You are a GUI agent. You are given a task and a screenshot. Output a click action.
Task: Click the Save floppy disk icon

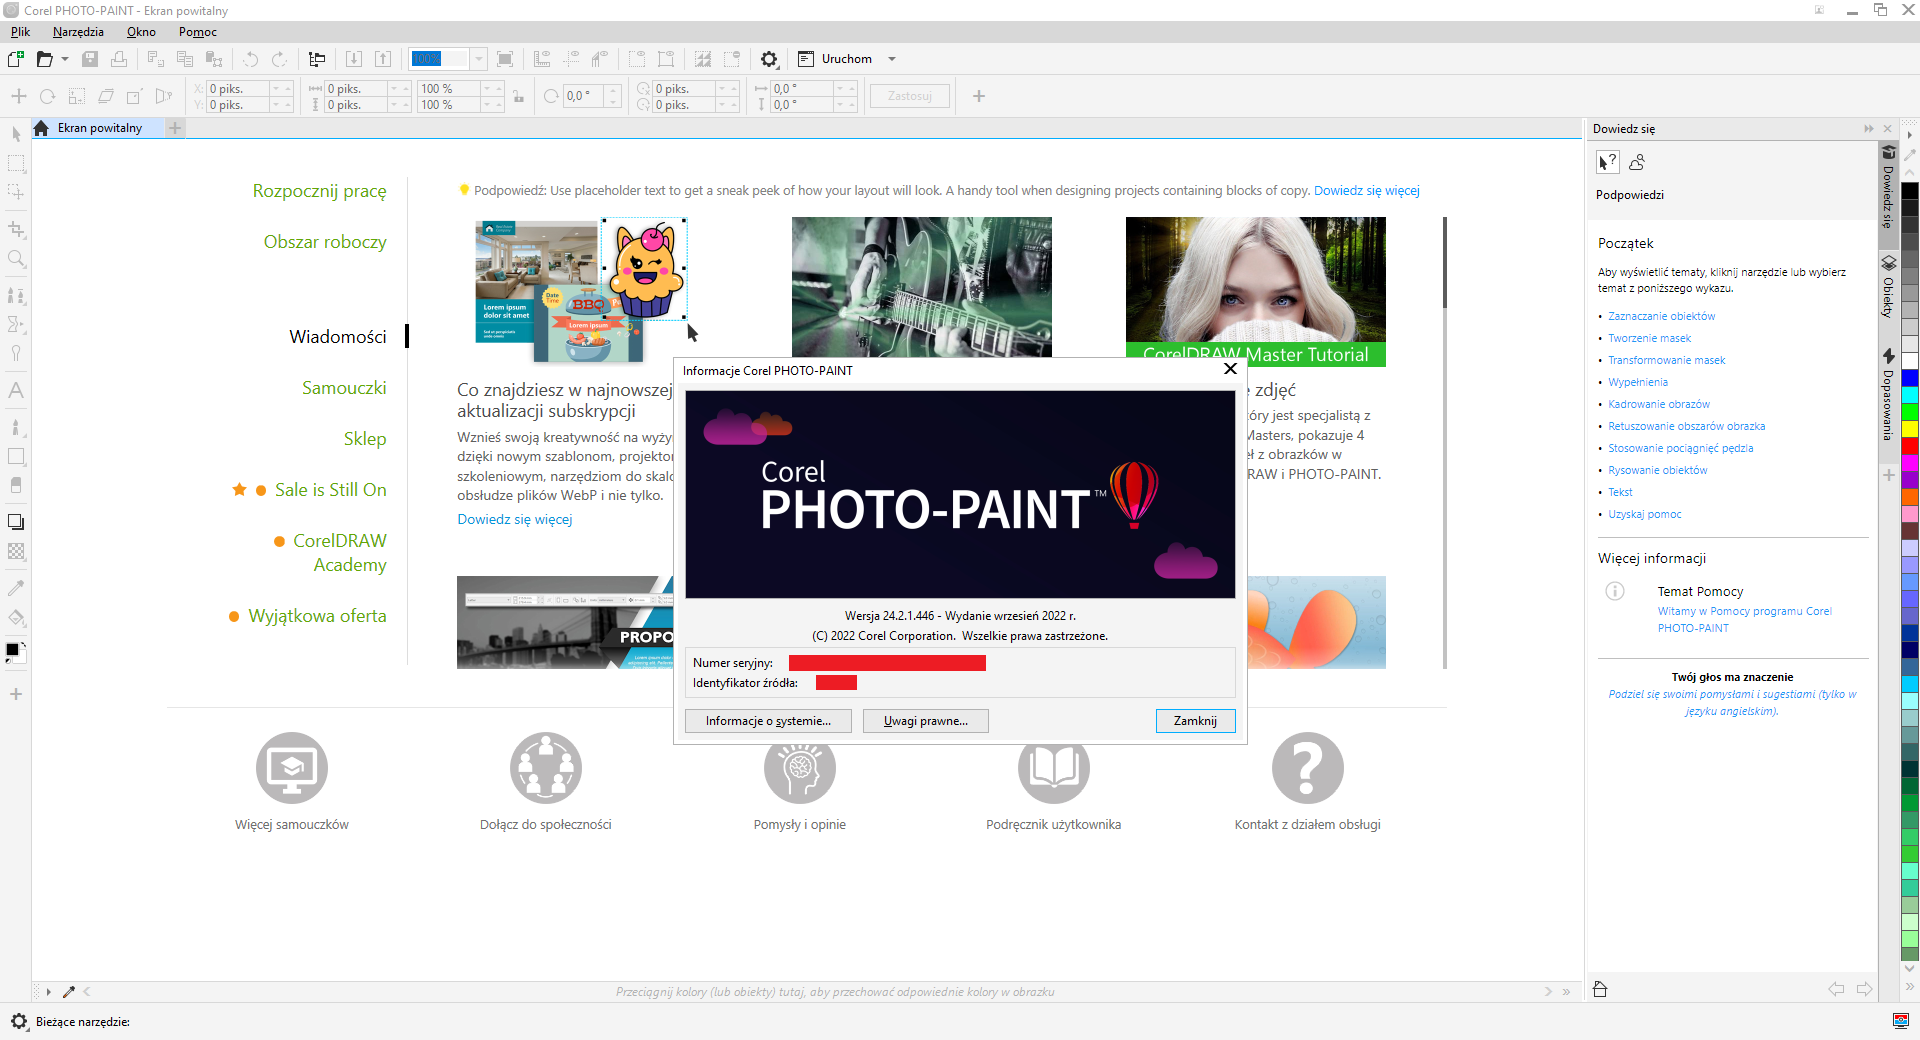pos(90,59)
